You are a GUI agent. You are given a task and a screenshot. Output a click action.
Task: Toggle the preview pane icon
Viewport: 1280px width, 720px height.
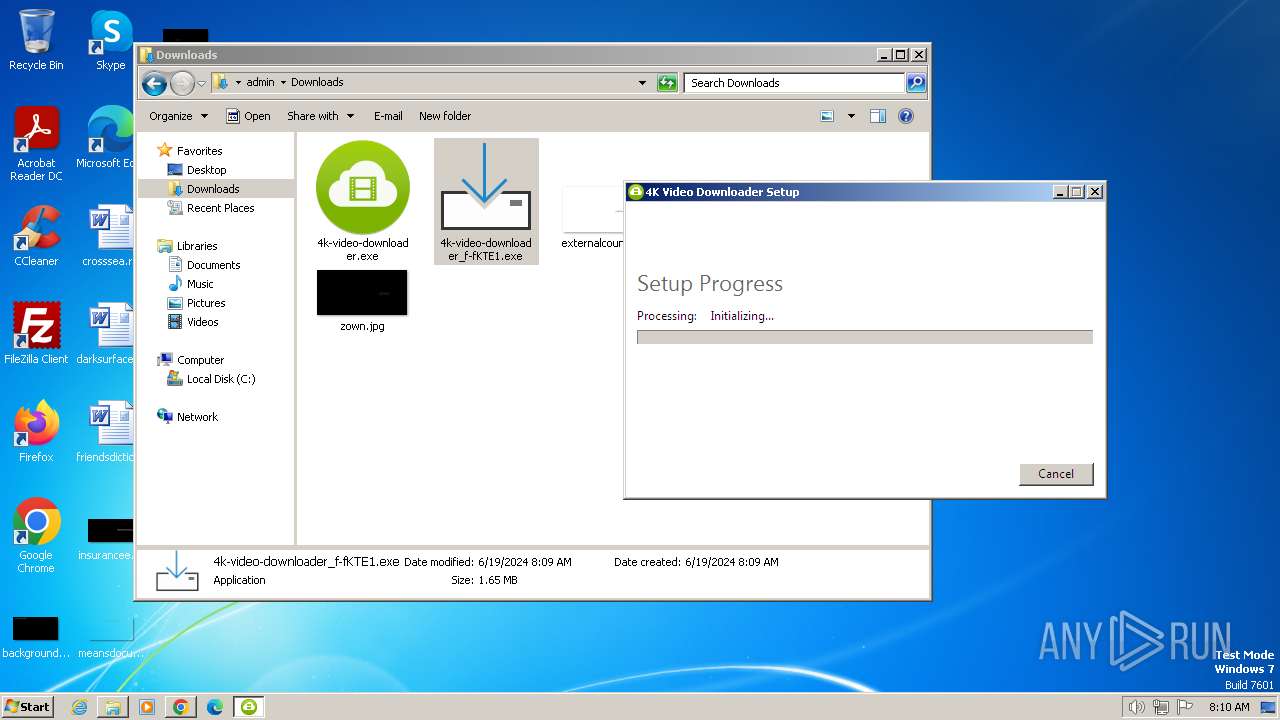coord(878,116)
